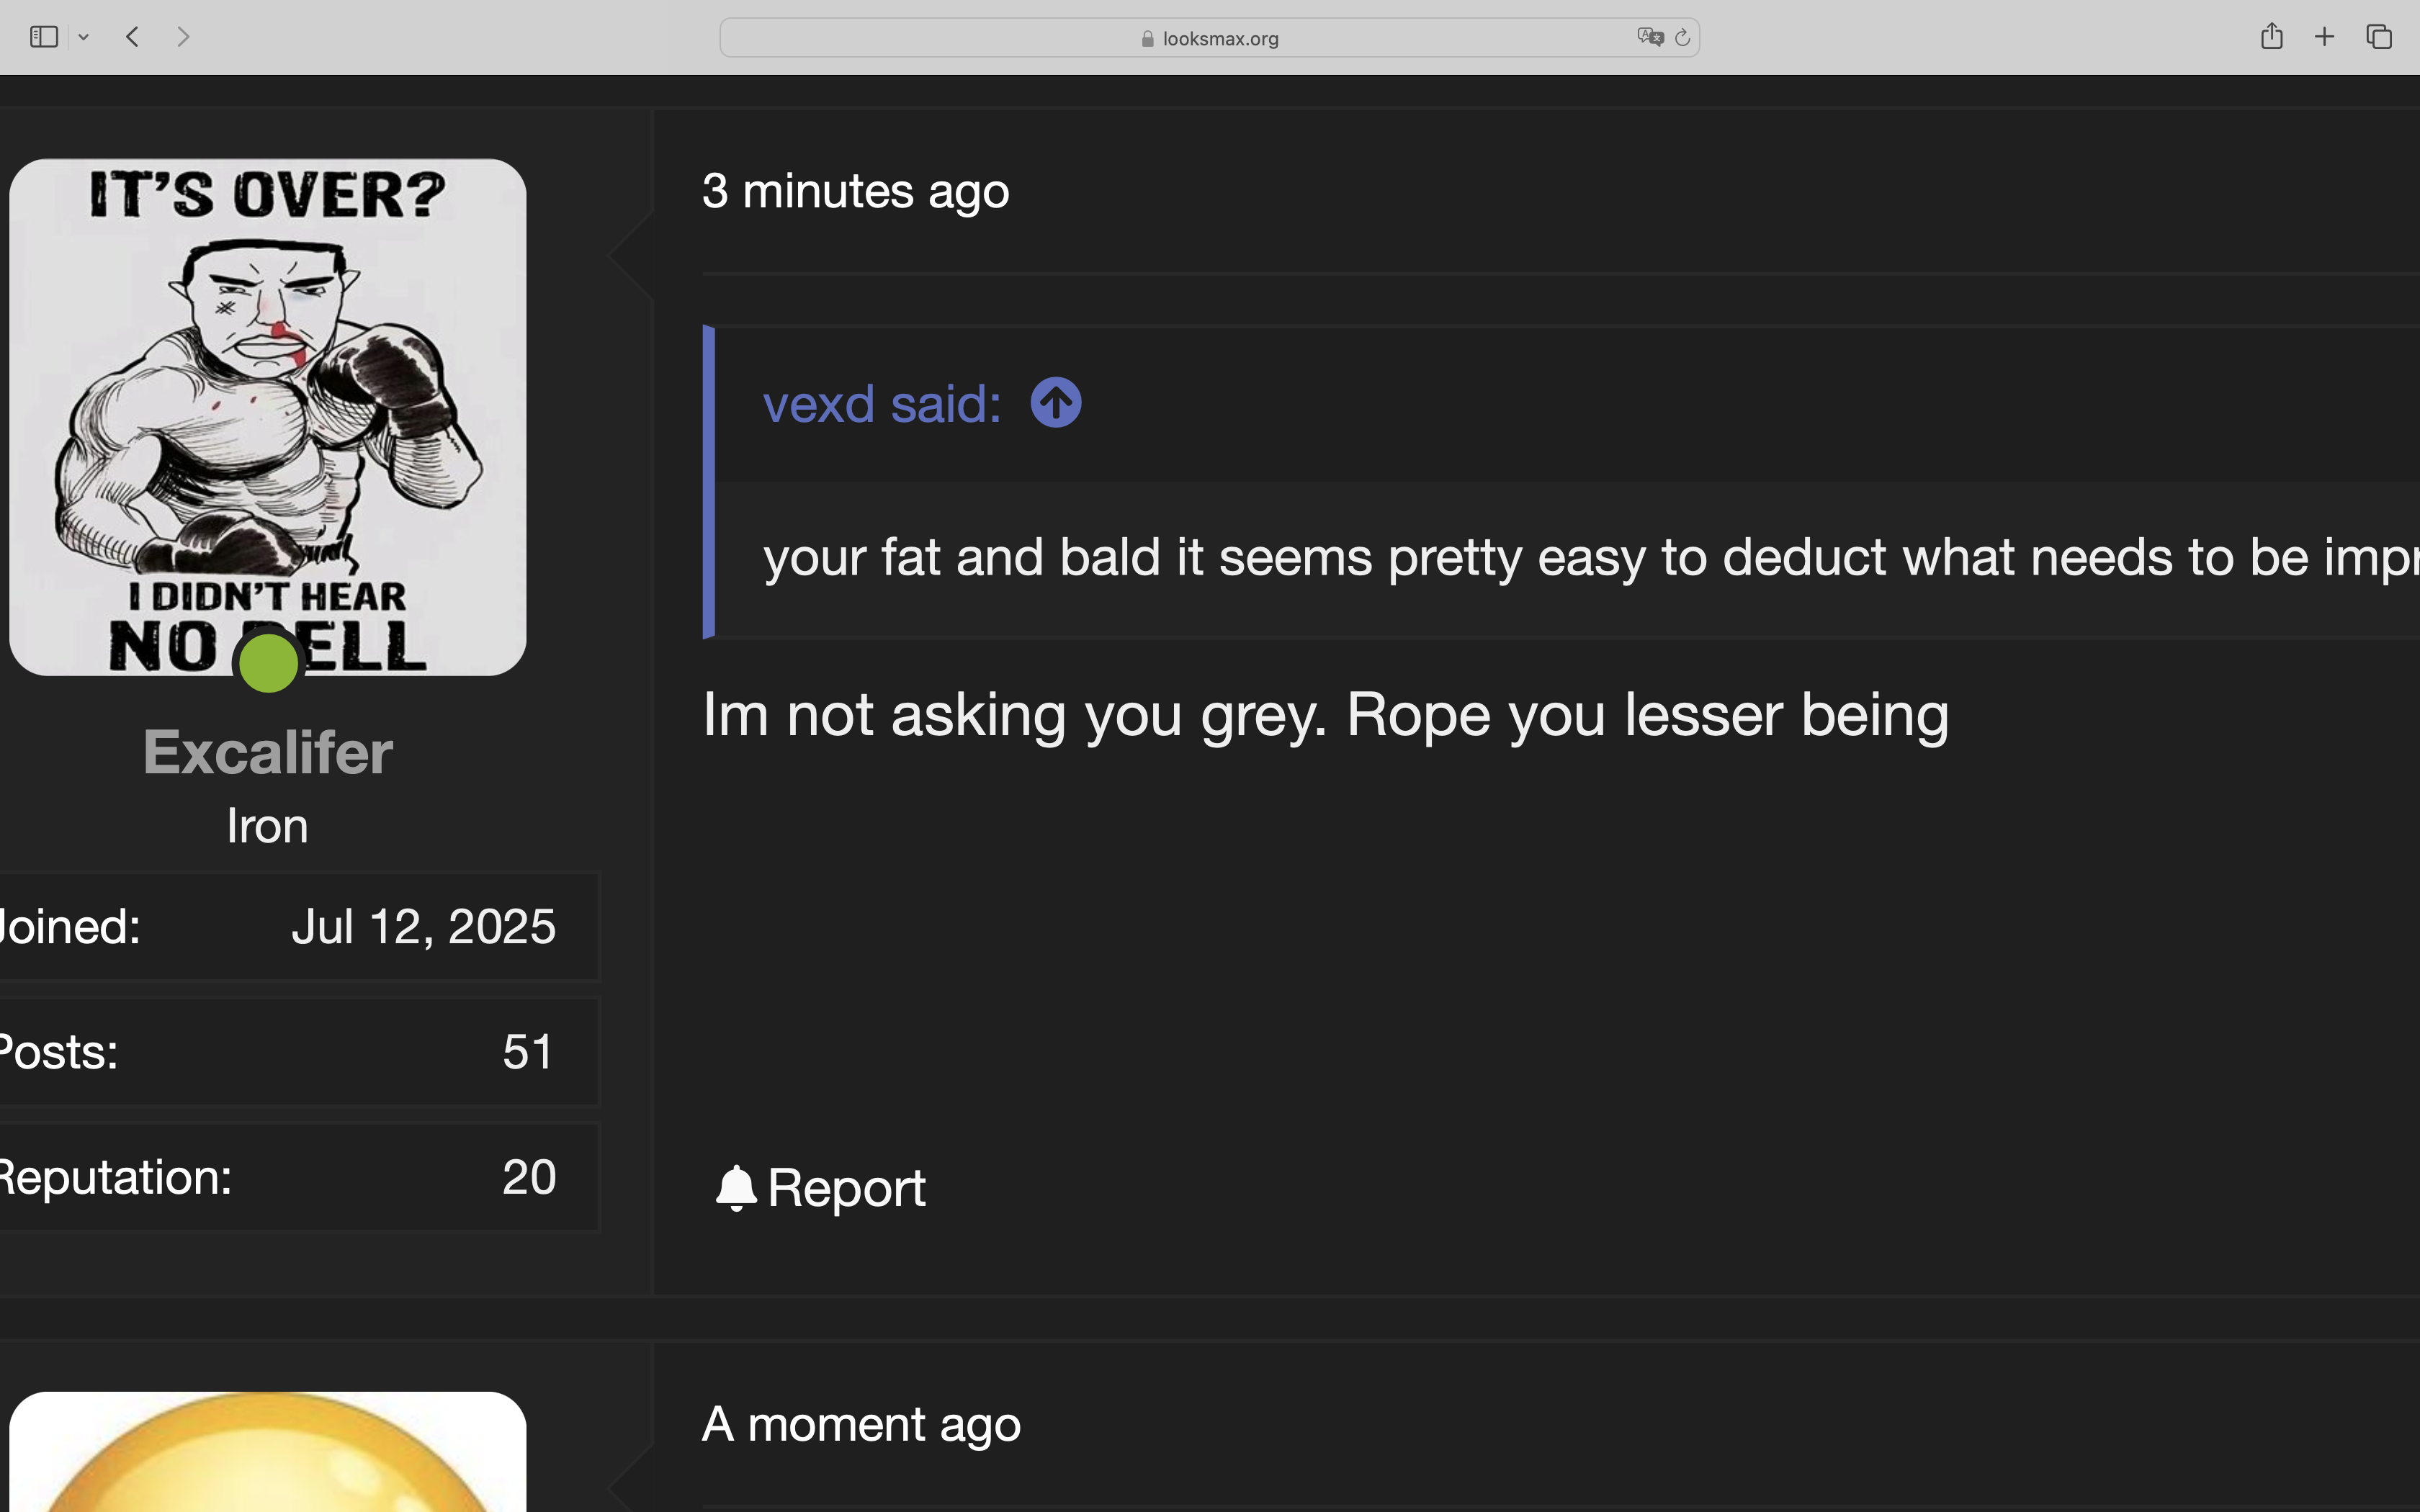Open the sidebar options dropdown chevron

pyautogui.click(x=84, y=38)
